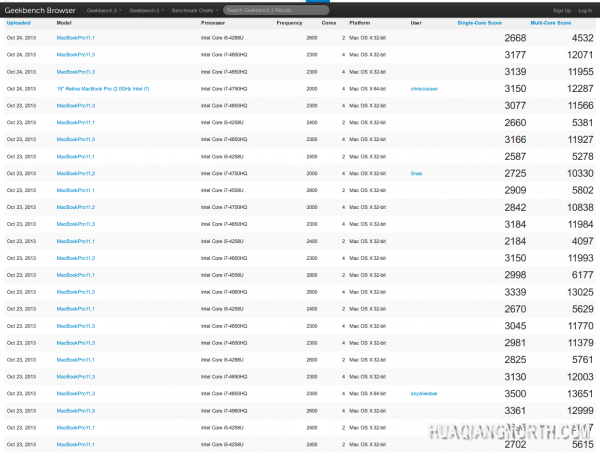
Task: Click the Model column header
Action: click(x=64, y=23)
